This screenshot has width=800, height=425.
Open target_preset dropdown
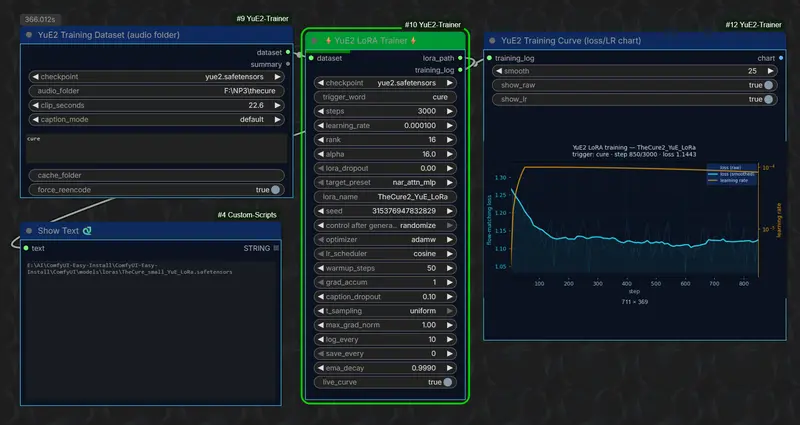tap(385, 183)
